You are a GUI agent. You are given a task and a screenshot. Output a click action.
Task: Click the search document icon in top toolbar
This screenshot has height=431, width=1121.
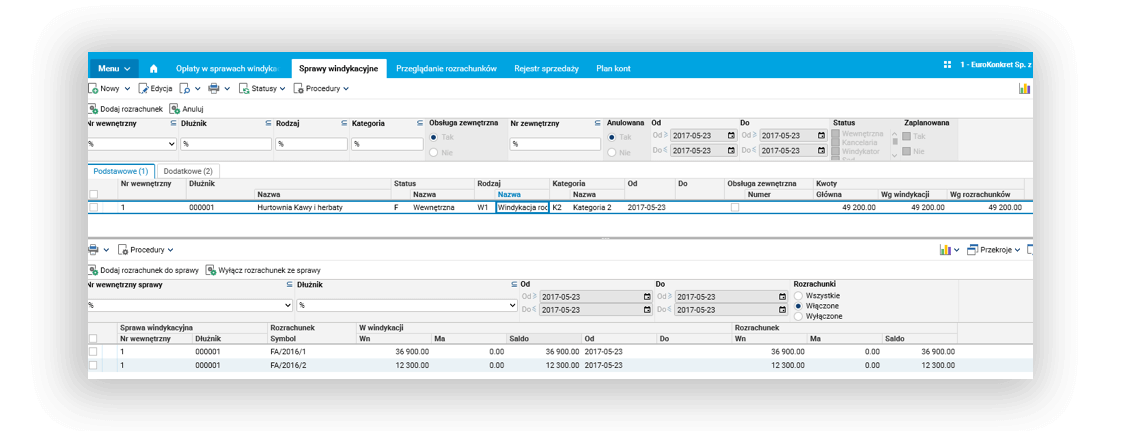[x=184, y=89]
